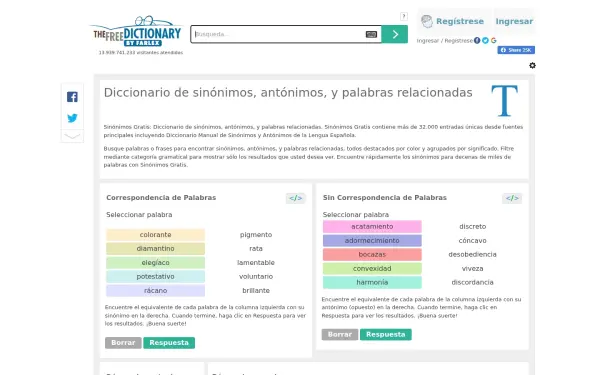Viewport: 600px width, 375px height.
Task: Open the settings gear icon
Action: 532,65
